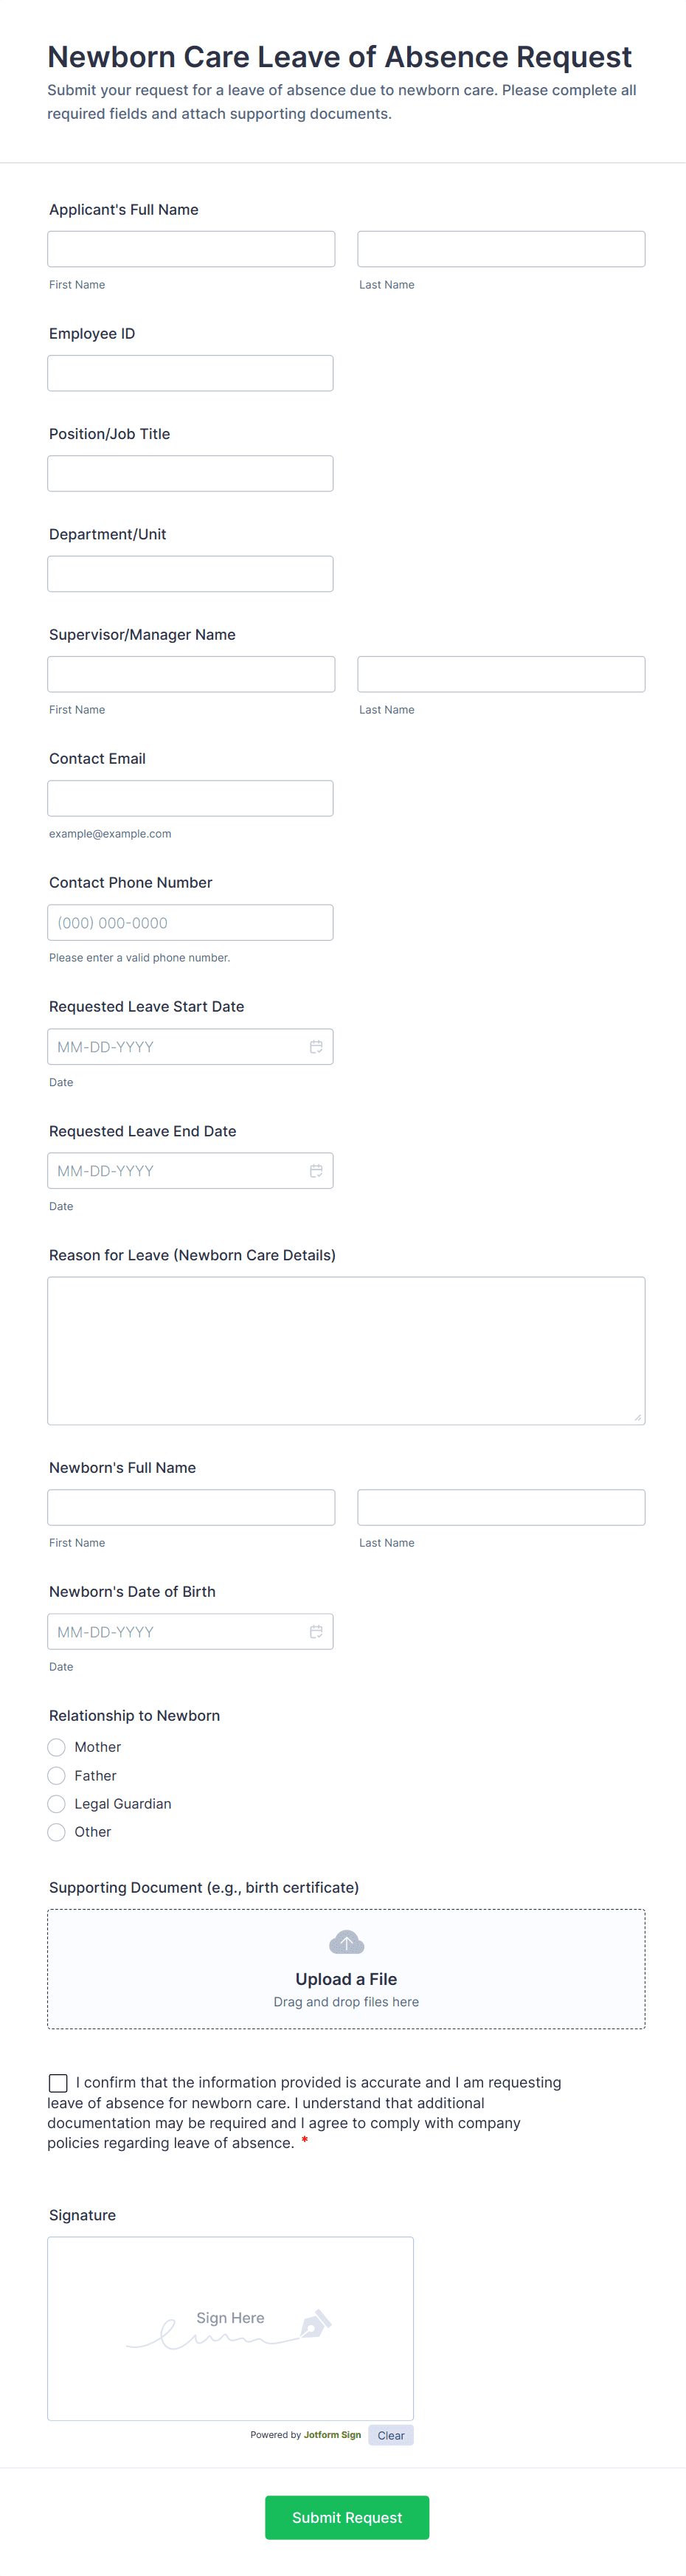Click inside the Sign Here signature pad
Screen dimensions: 686x2576
(x=230, y=2328)
